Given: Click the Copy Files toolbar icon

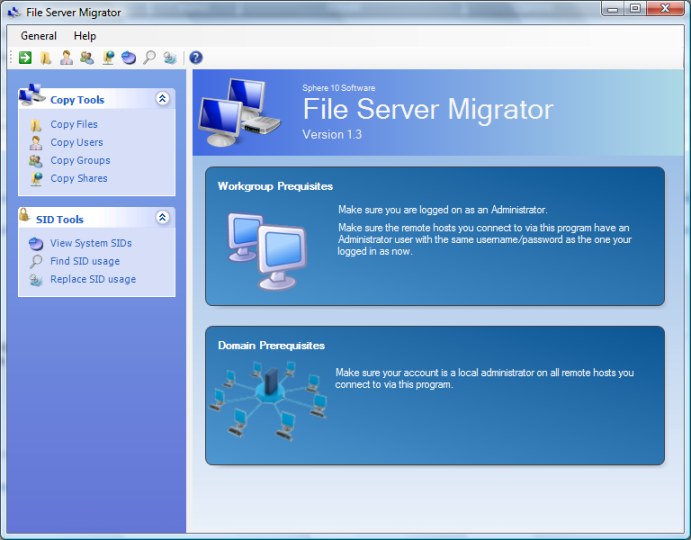Looking at the screenshot, I should point(46,58).
